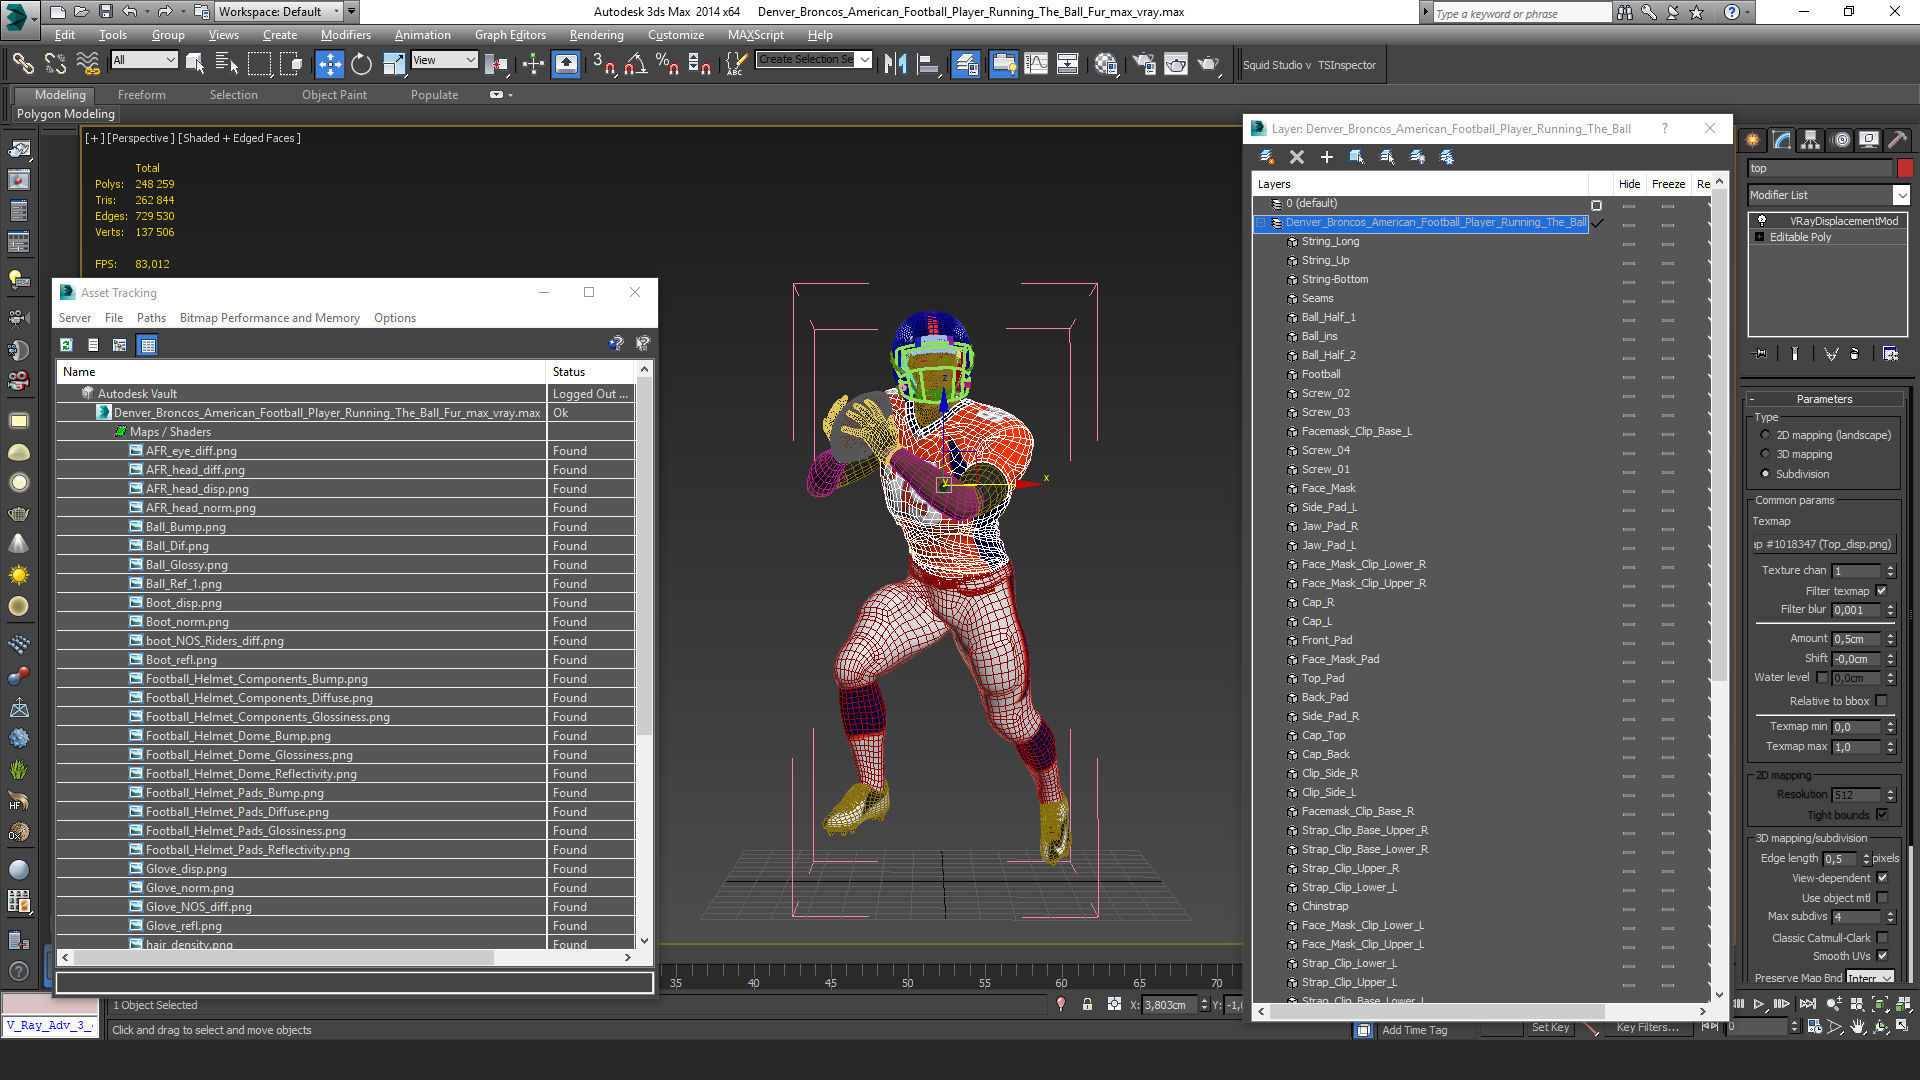Click the object name field containing top
The image size is (1920, 1080).
click(x=1820, y=168)
